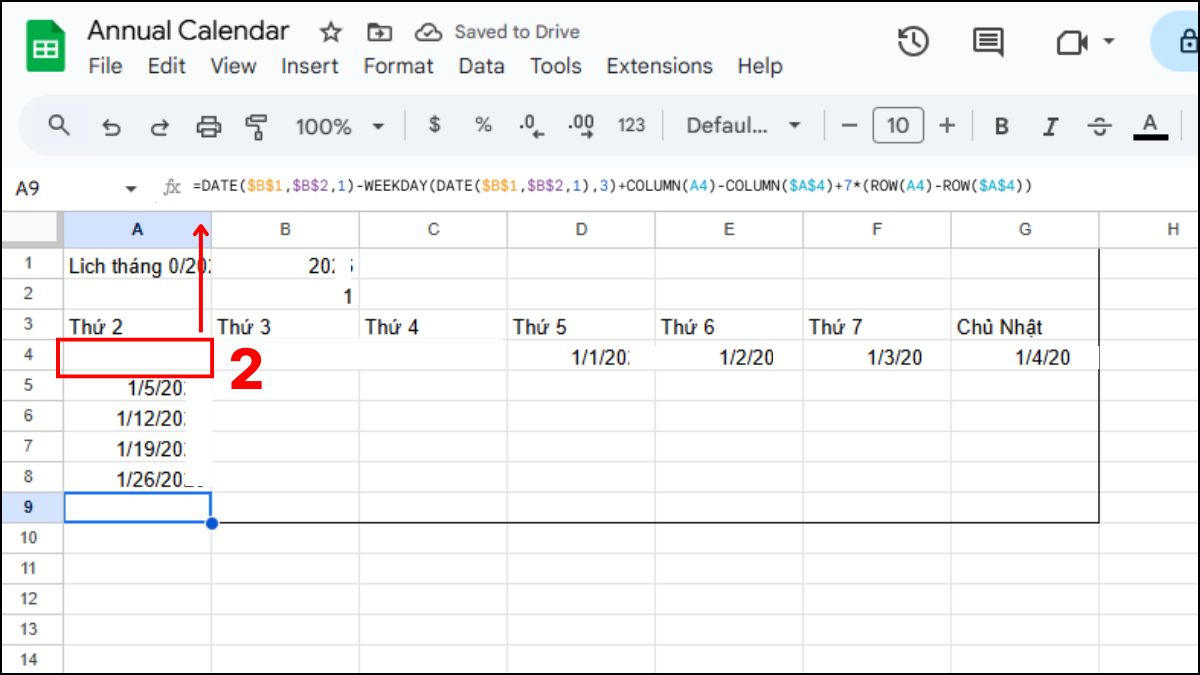Click the Undo button
This screenshot has height=675, width=1200.
point(112,126)
